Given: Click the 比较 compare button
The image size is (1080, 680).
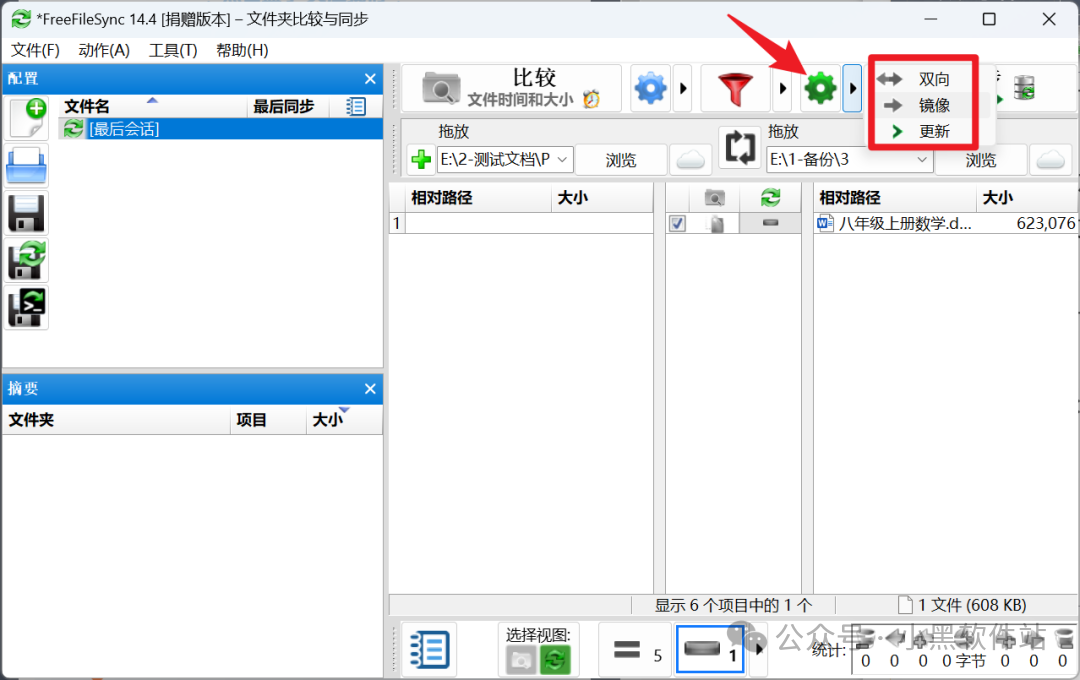Looking at the screenshot, I should coord(511,88).
